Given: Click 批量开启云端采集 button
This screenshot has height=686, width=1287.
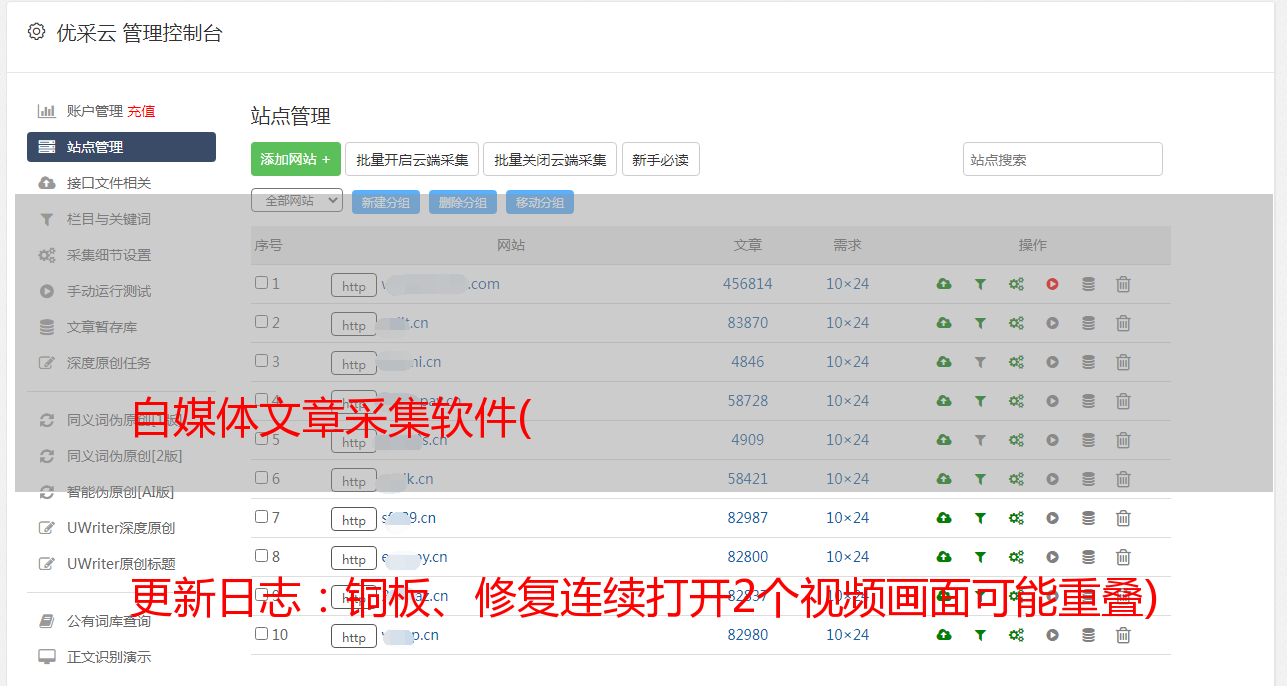Looking at the screenshot, I should tap(412, 159).
